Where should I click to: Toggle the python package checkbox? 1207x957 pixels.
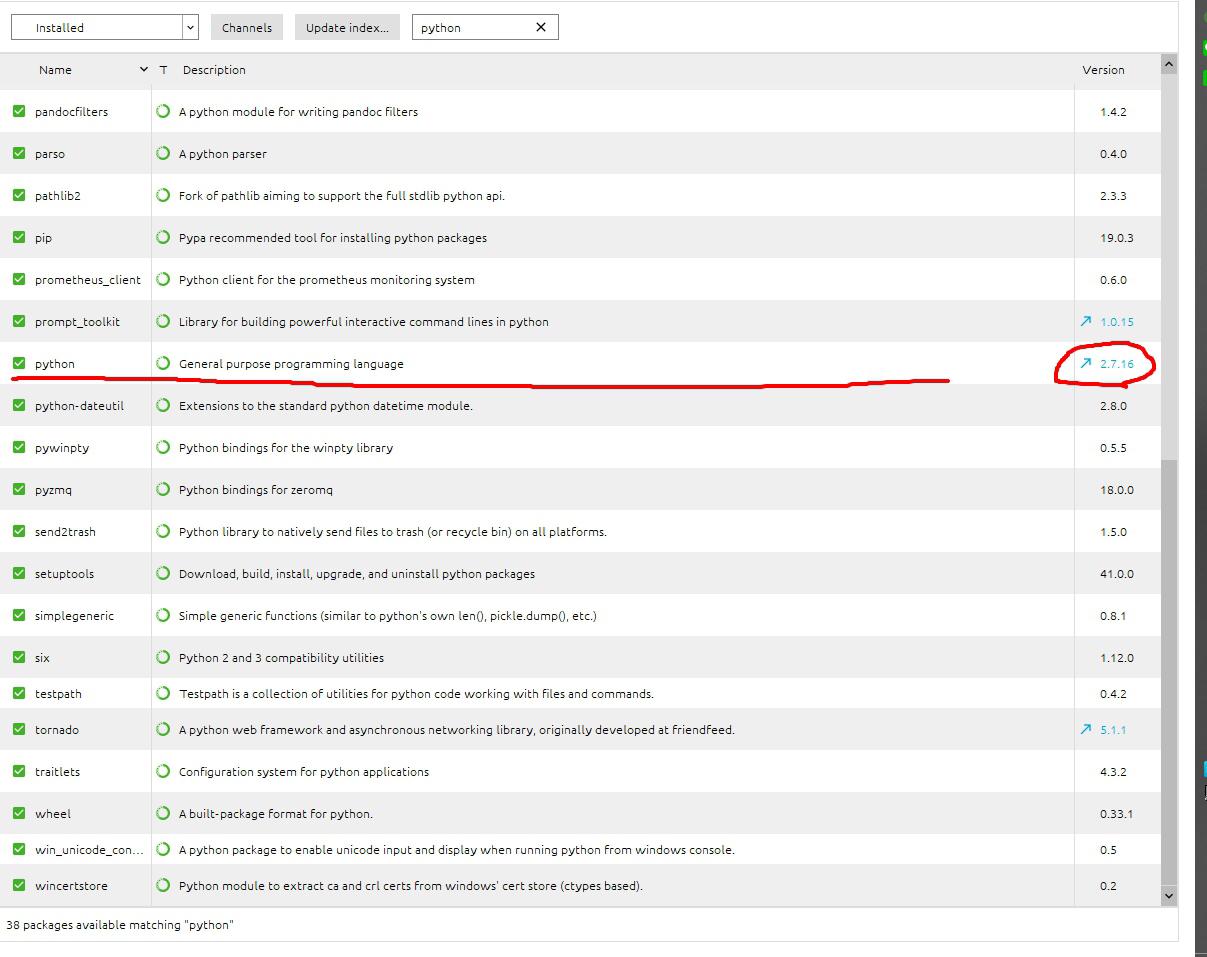pyautogui.click(x=19, y=363)
